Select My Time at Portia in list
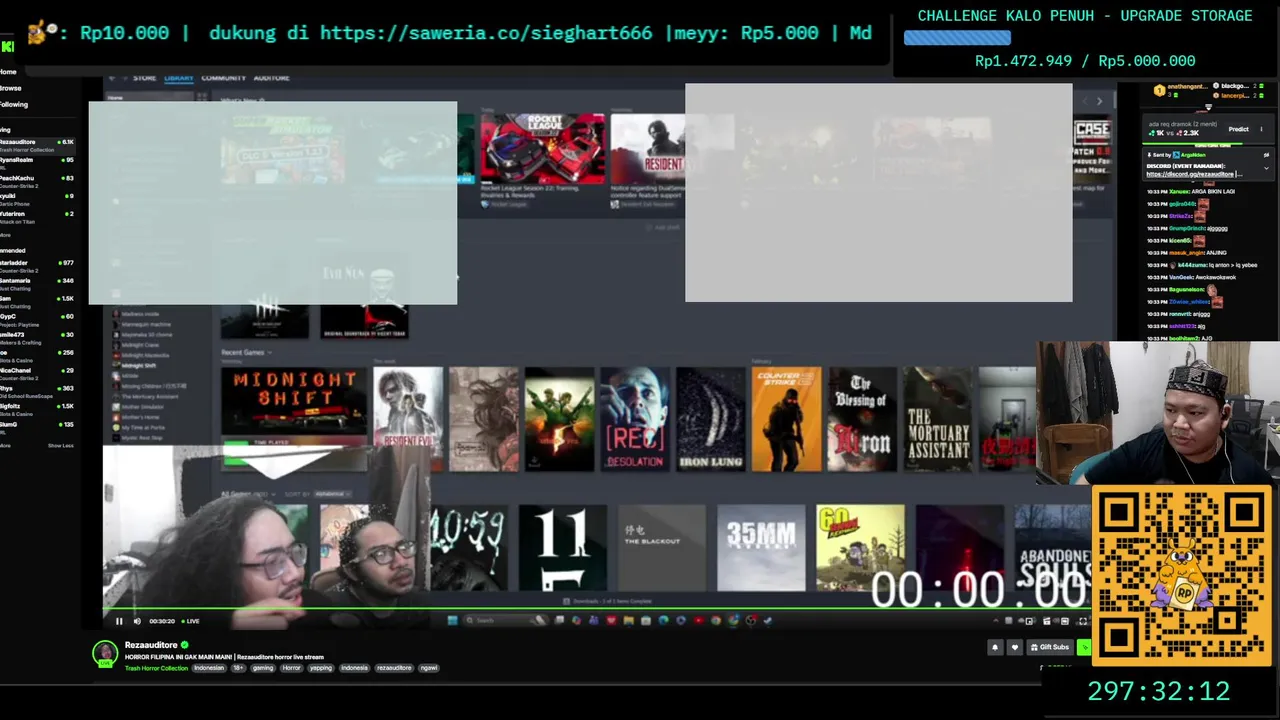 point(143,428)
